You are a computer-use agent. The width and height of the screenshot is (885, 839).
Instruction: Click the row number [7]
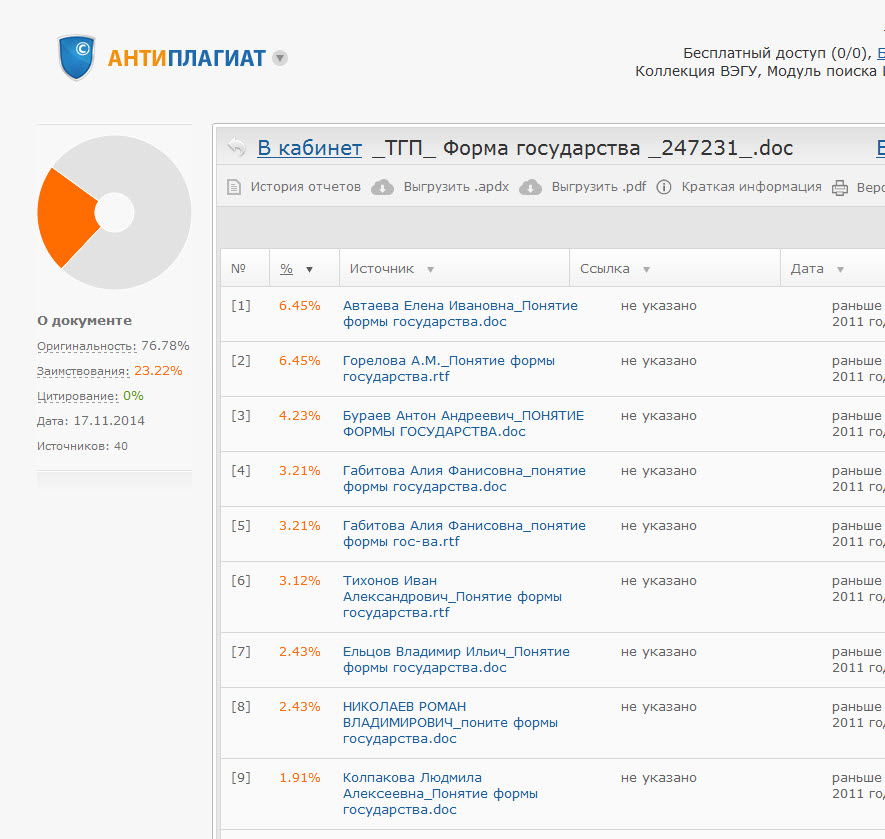(240, 651)
